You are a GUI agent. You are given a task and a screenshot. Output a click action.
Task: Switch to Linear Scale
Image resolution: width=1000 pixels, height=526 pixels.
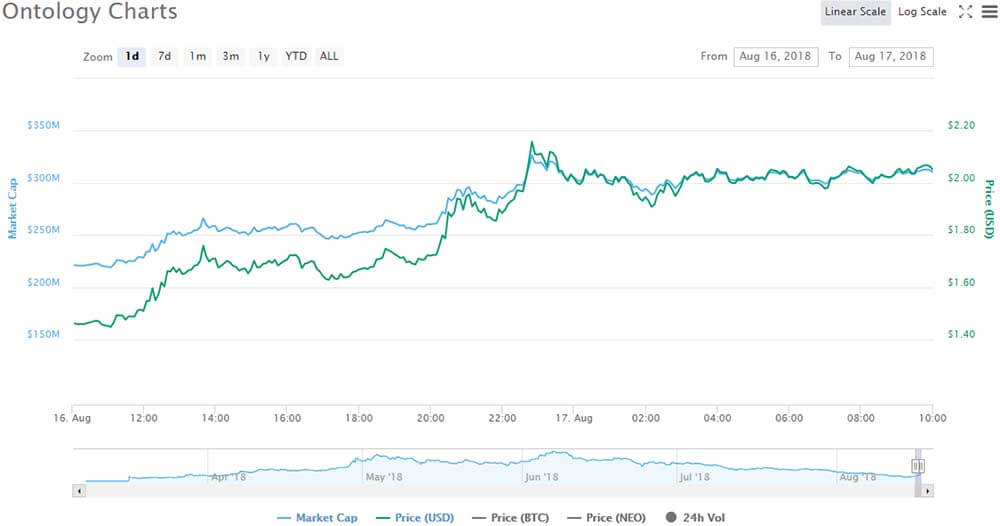pyautogui.click(x=855, y=11)
